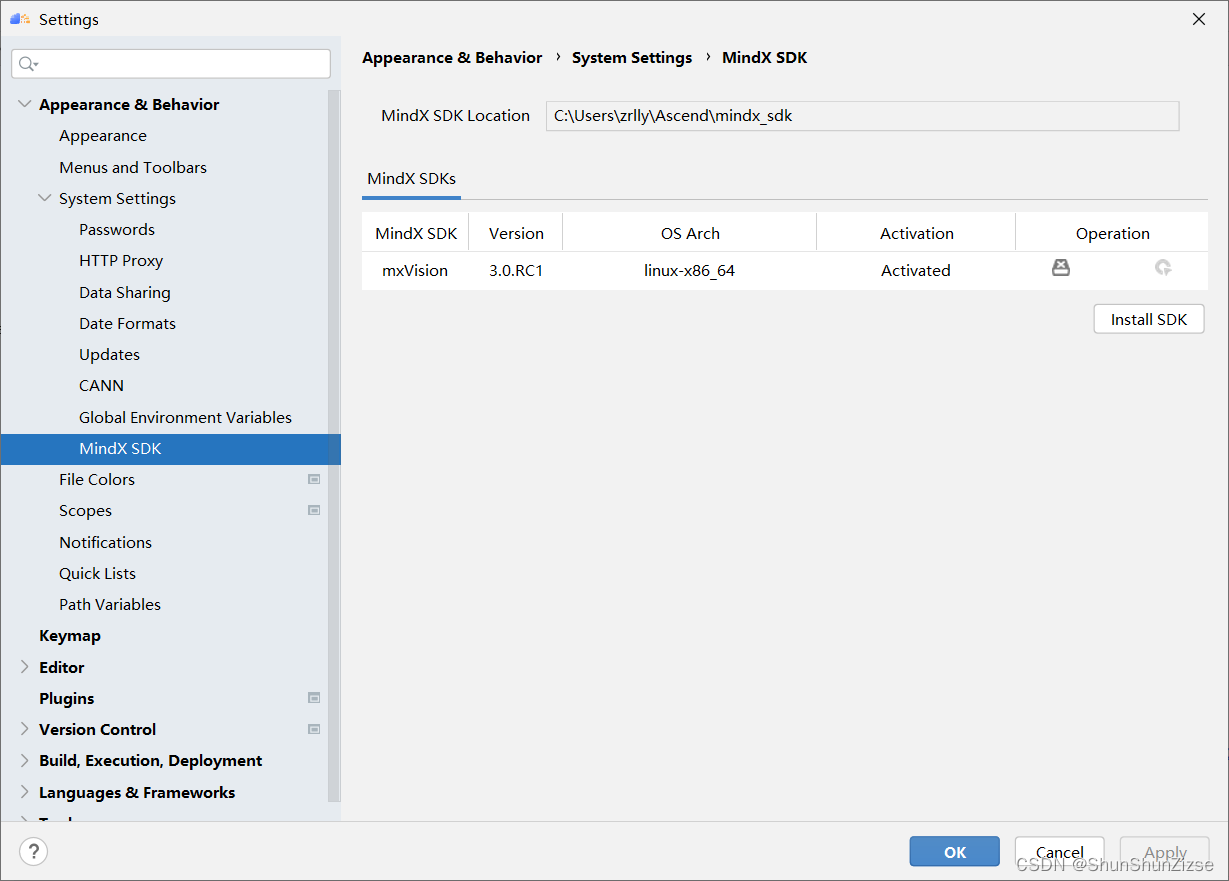1229x881 pixels.
Task: Click the MindX SDK column header
Action: click(415, 233)
